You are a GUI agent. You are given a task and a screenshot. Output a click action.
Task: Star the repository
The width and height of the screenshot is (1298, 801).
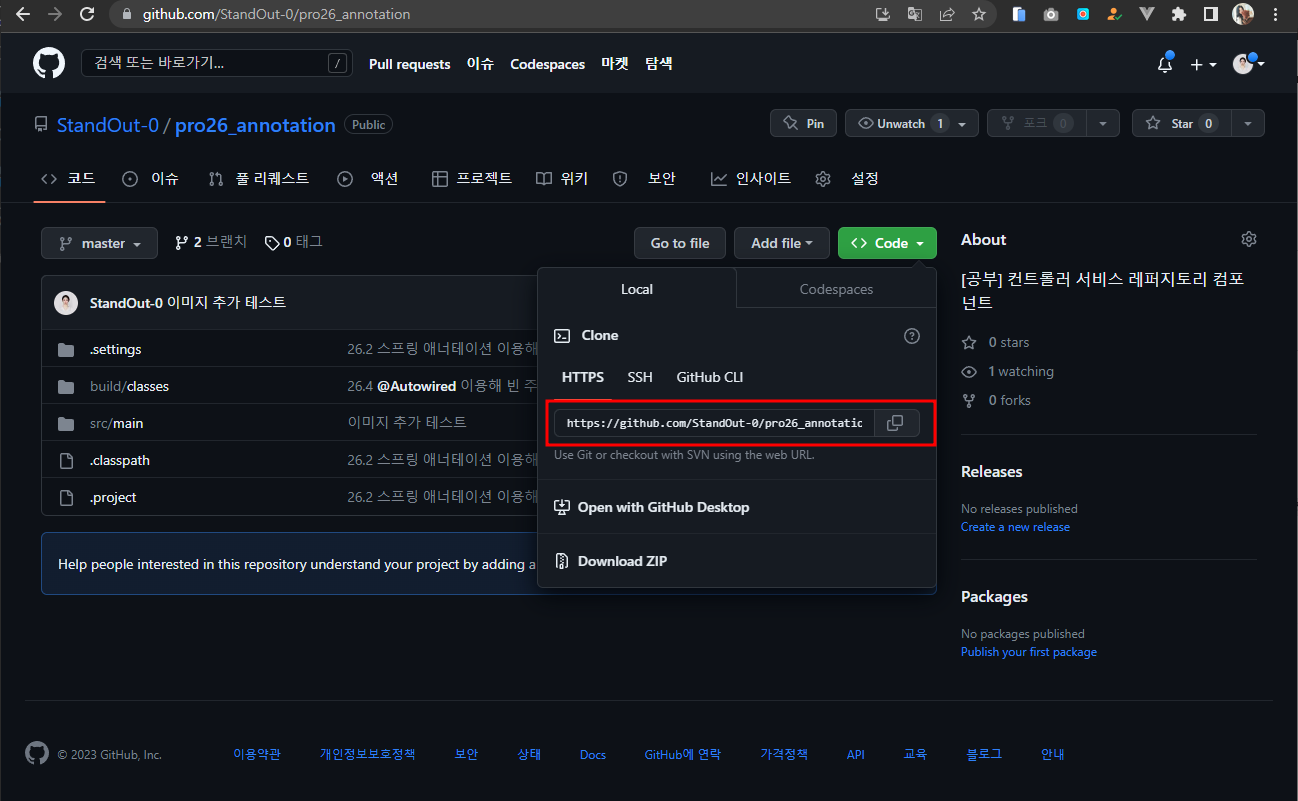tap(1181, 123)
